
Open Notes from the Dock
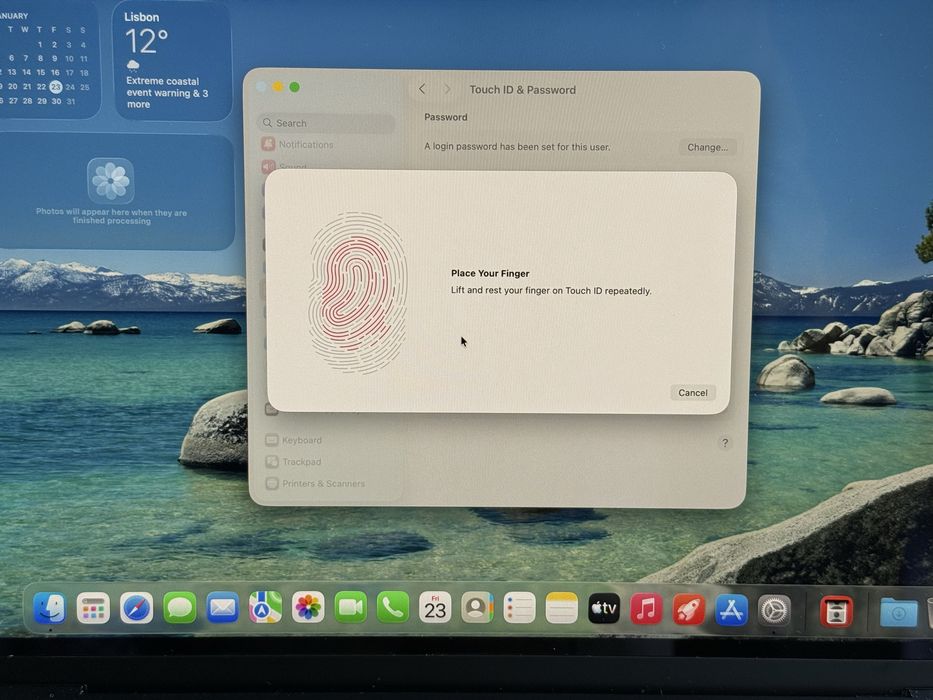(562, 608)
